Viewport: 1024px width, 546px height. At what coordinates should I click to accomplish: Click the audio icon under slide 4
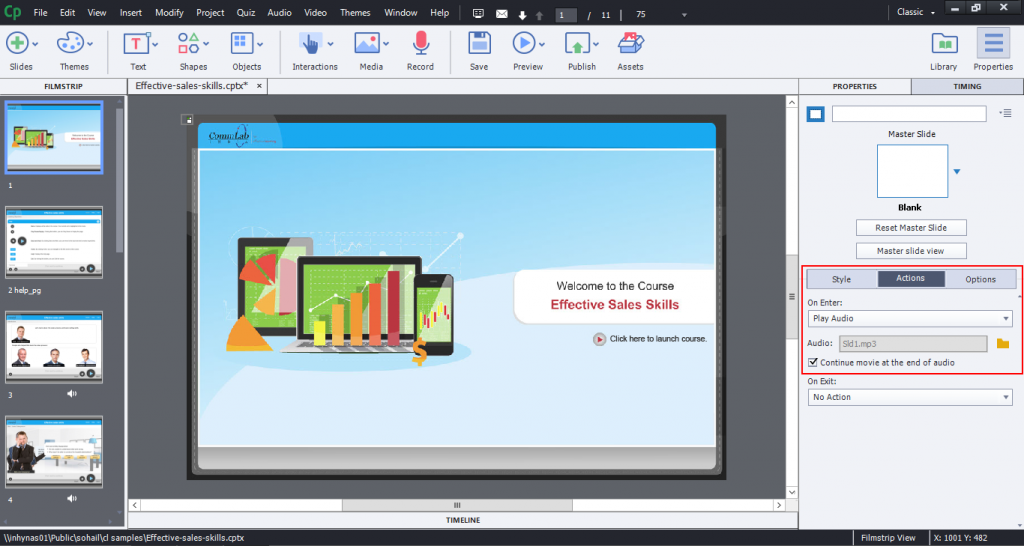pyautogui.click(x=72, y=498)
